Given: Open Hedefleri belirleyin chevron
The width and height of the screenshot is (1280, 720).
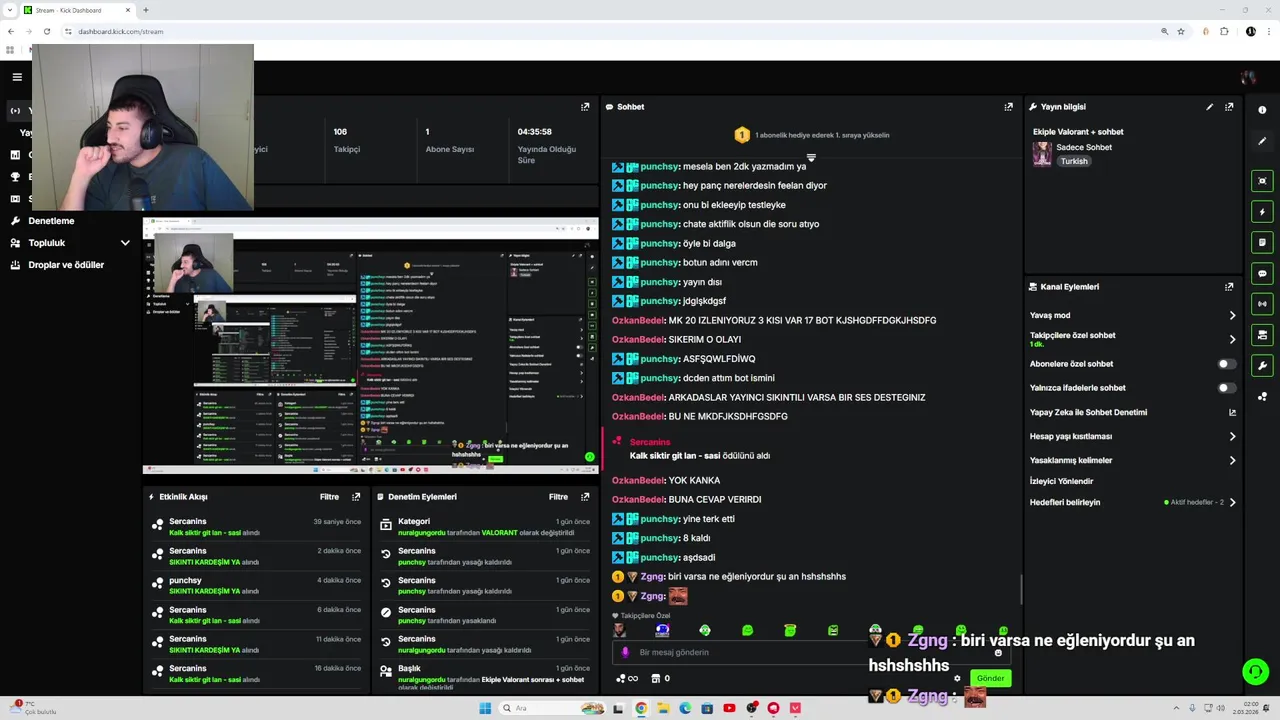Looking at the screenshot, I should (1232, 502).
